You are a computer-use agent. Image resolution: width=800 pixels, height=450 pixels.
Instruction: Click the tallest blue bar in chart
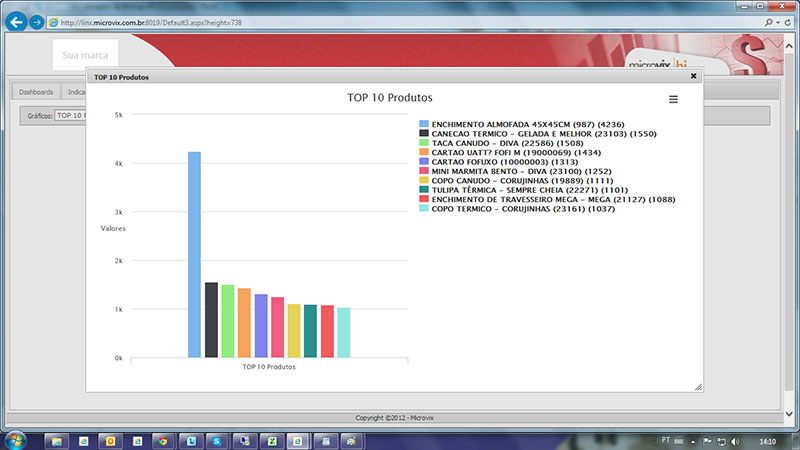click(194, 255)
